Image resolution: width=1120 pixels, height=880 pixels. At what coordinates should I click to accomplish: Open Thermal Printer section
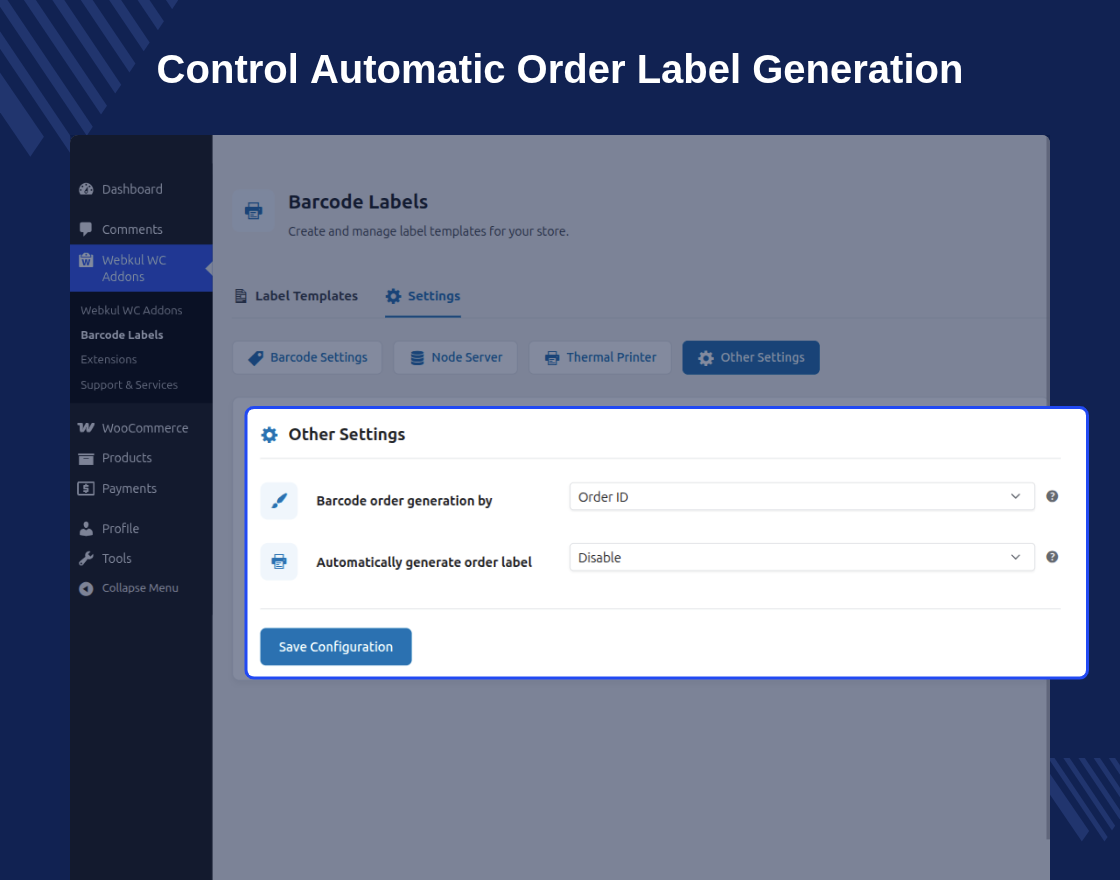click(600, 358)
